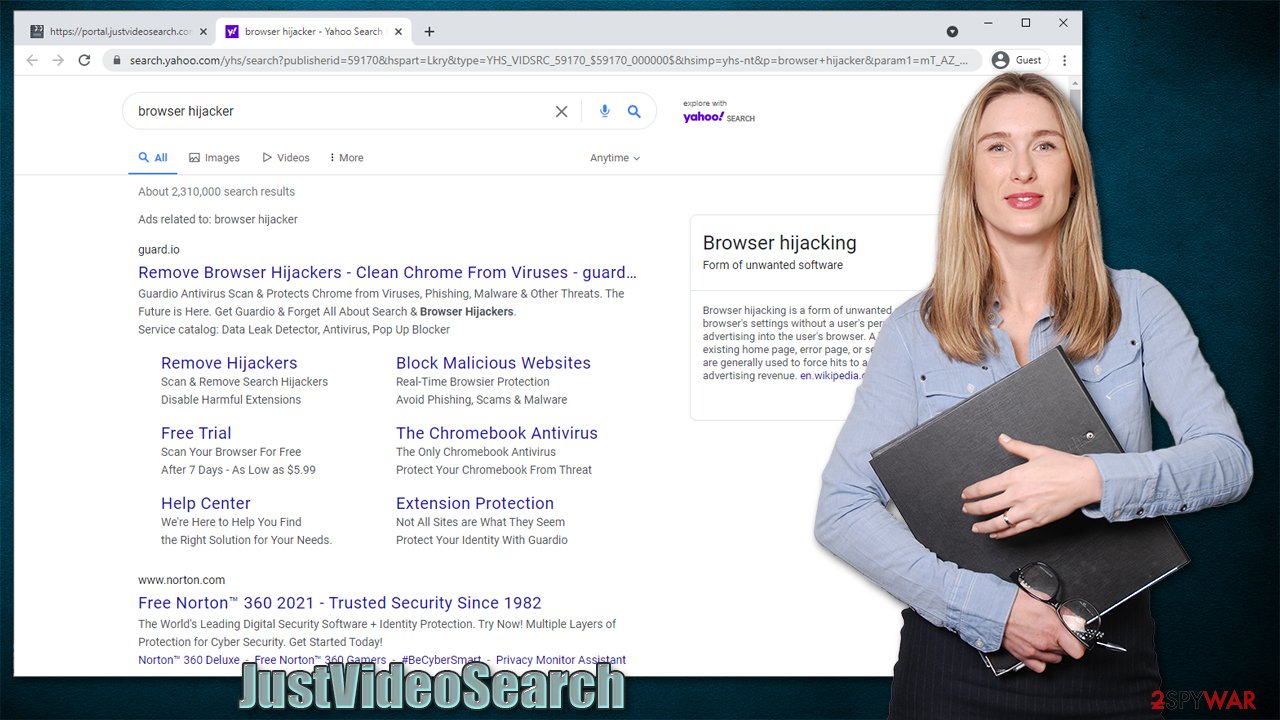Select the browser hijacker Yahoo Search tab
The image size is (1280, 720).
[311, 32]
